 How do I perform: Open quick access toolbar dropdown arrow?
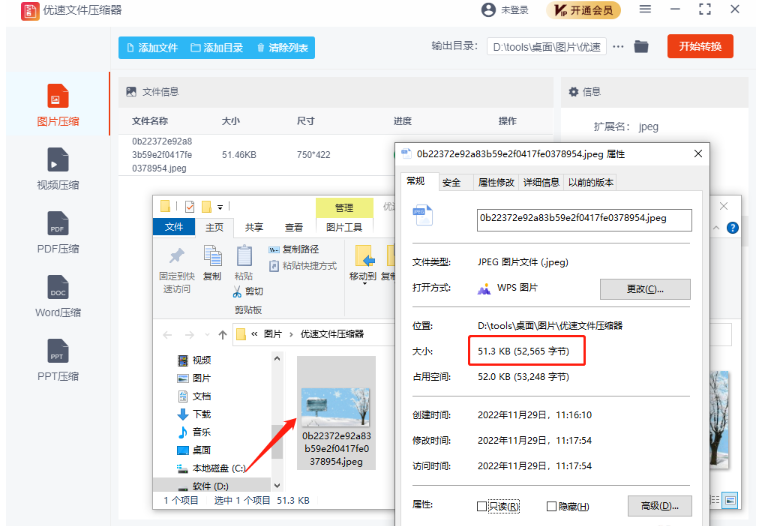(220, 207)
